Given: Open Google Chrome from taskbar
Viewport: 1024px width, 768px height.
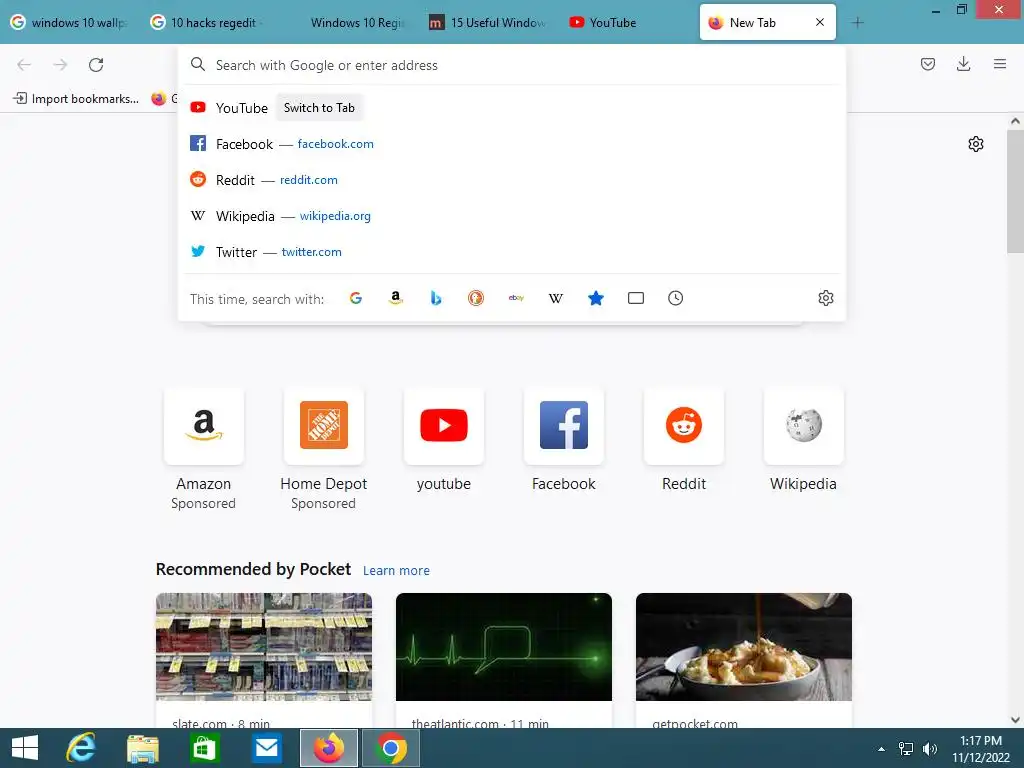Looking at the screenshot, I should (391, 748).
